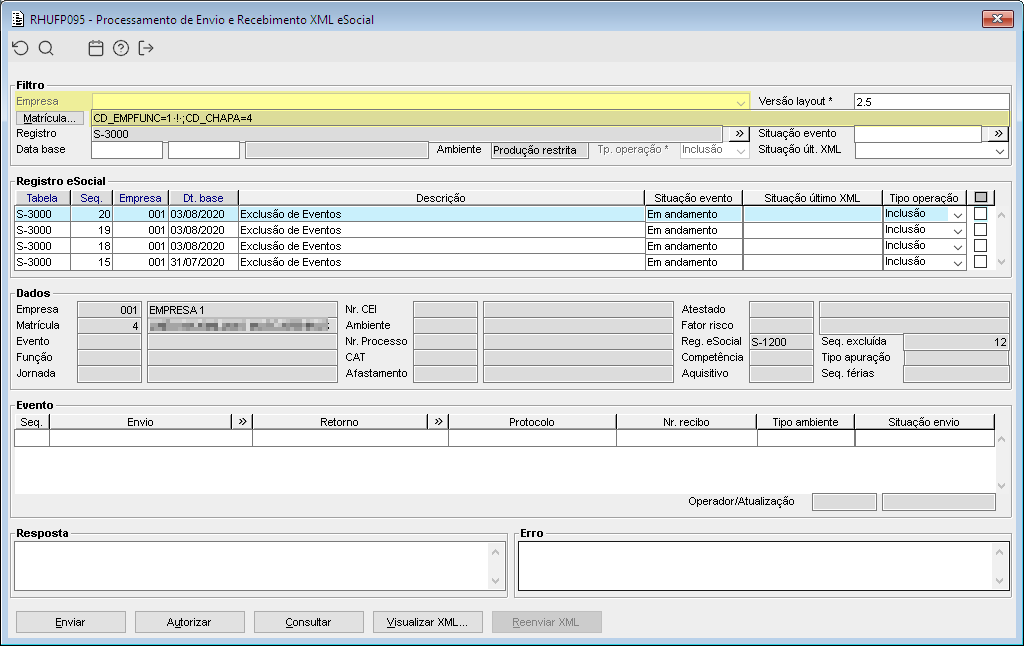Sort by the Dt. base column header
The width and height of the screenshot is (1024, 646).
203,198
